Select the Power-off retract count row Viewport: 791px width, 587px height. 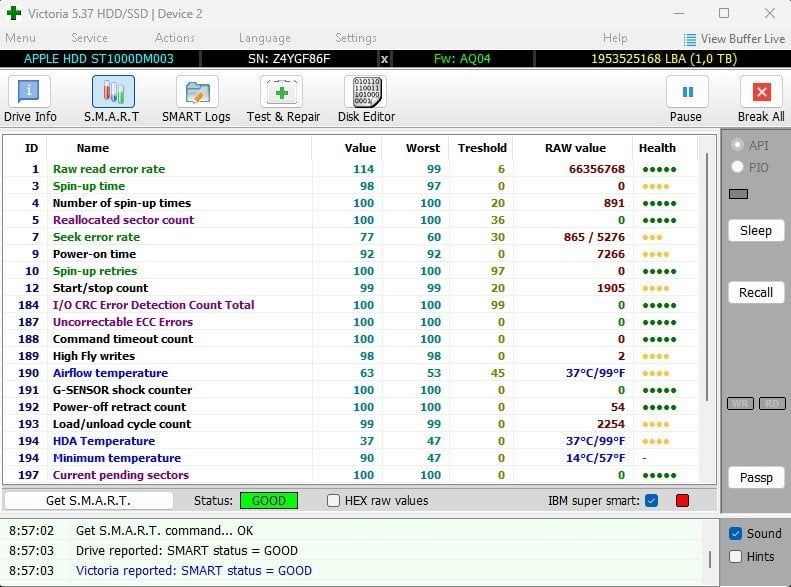pyautogui.click(x=351, y=407)
